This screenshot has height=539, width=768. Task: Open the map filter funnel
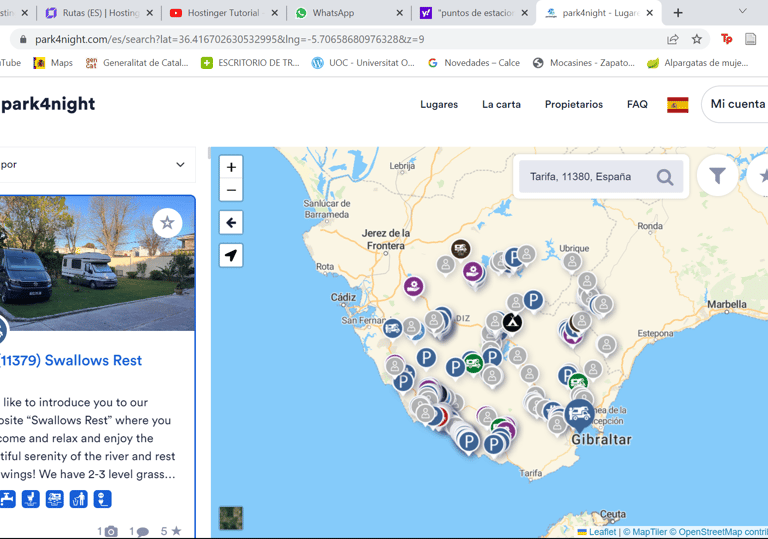click(717, 176)
